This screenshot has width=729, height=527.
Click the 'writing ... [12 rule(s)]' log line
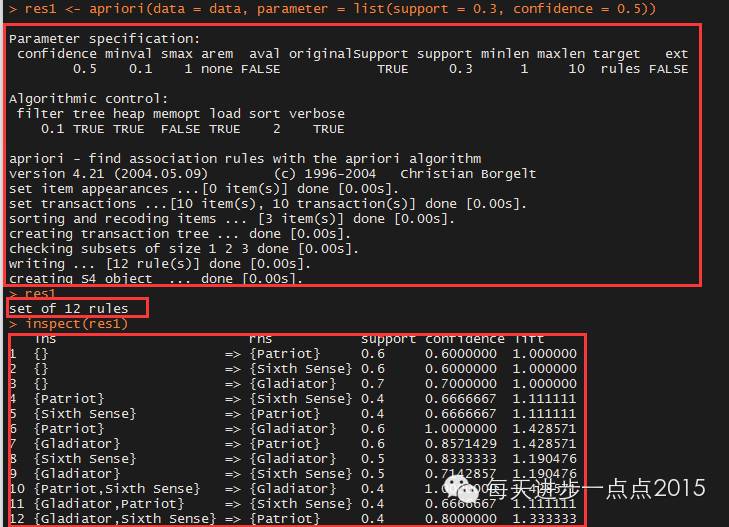159,264
